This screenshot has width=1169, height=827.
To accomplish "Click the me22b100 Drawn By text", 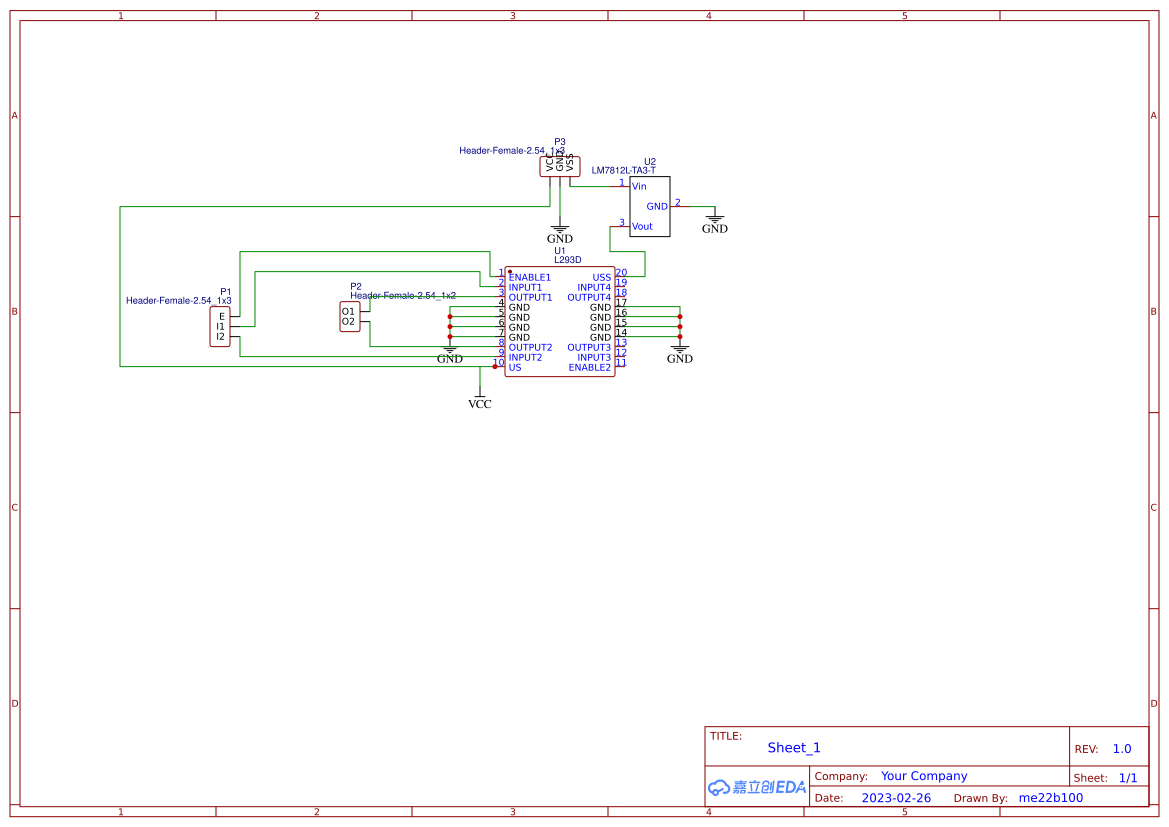I will point(1049,797).
